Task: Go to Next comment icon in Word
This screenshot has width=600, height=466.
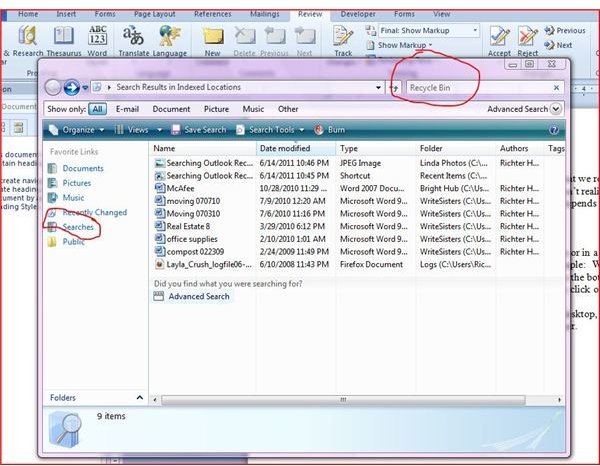Action: click(305, 36)
